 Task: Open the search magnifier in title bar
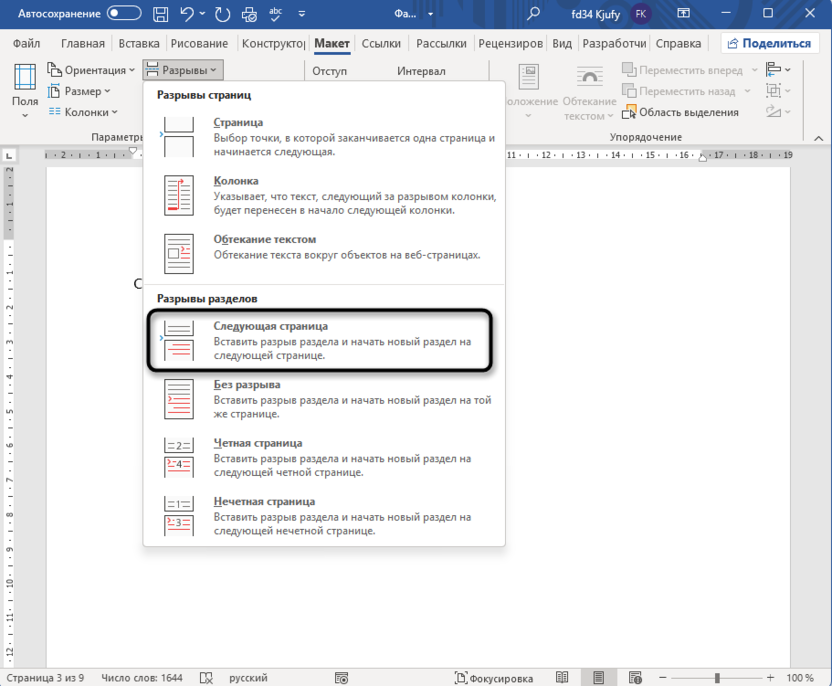click(534, 13)
